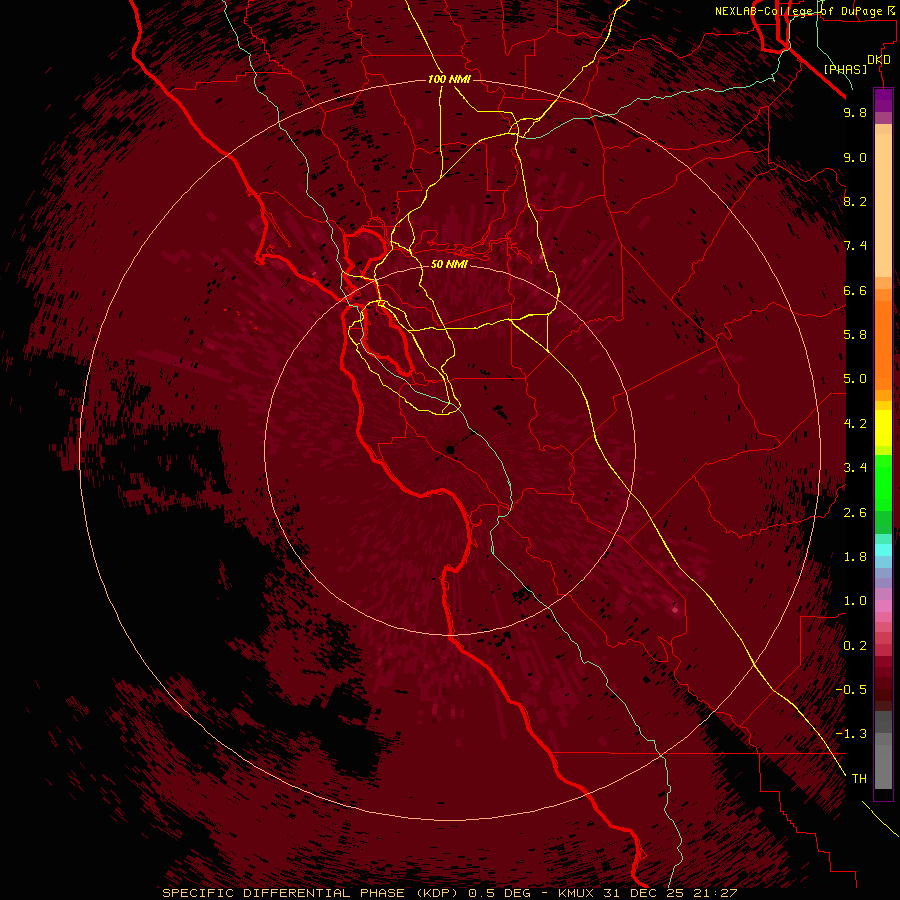Screen dimensions: 900x900
Task: Click the [PHAS] unit label
Action: (x=845, y=69)
